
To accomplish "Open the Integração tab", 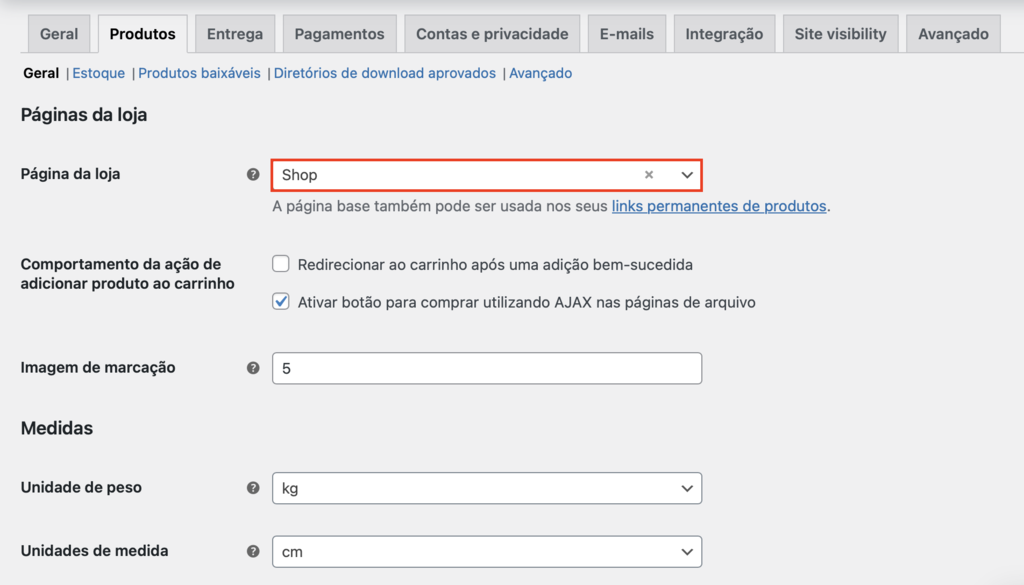I will click(724, 32).
